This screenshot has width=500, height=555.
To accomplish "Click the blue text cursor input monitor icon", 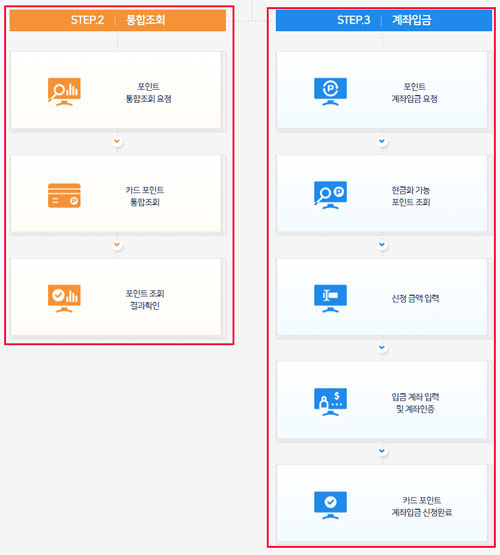I will (x=331, y=298).
